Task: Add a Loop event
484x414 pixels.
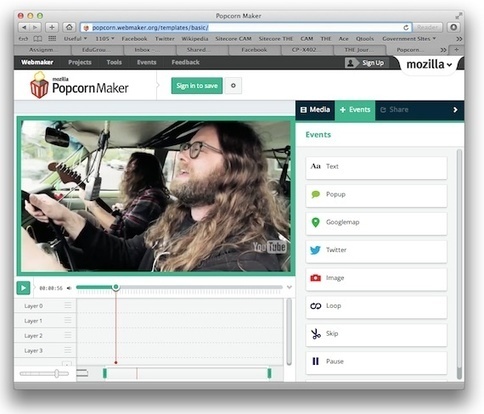Action: pos(376,307)
